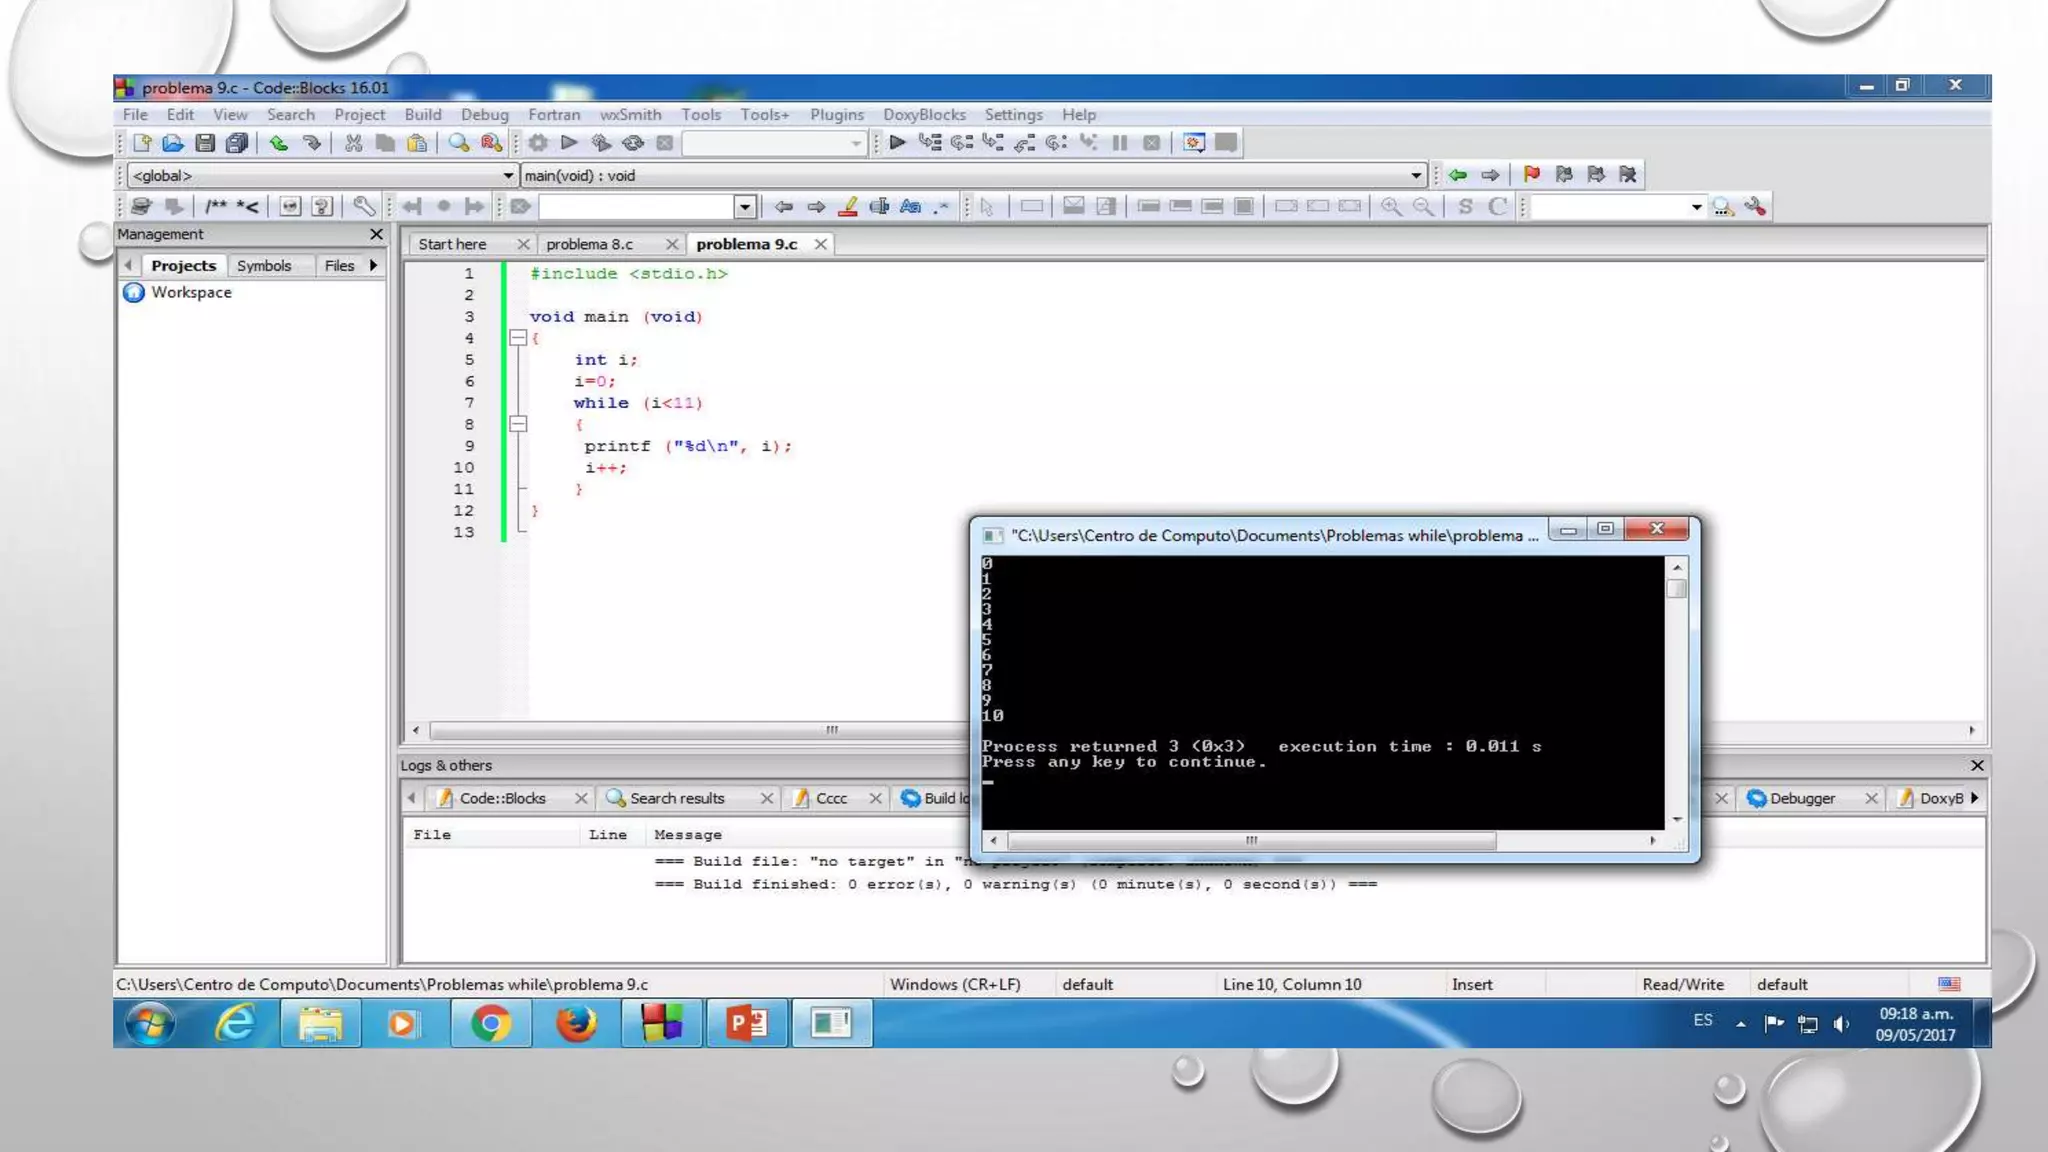This screenshot has height=1152, width=2048.
Task: Collapse the fold marker at line 4
Action: 518,338
